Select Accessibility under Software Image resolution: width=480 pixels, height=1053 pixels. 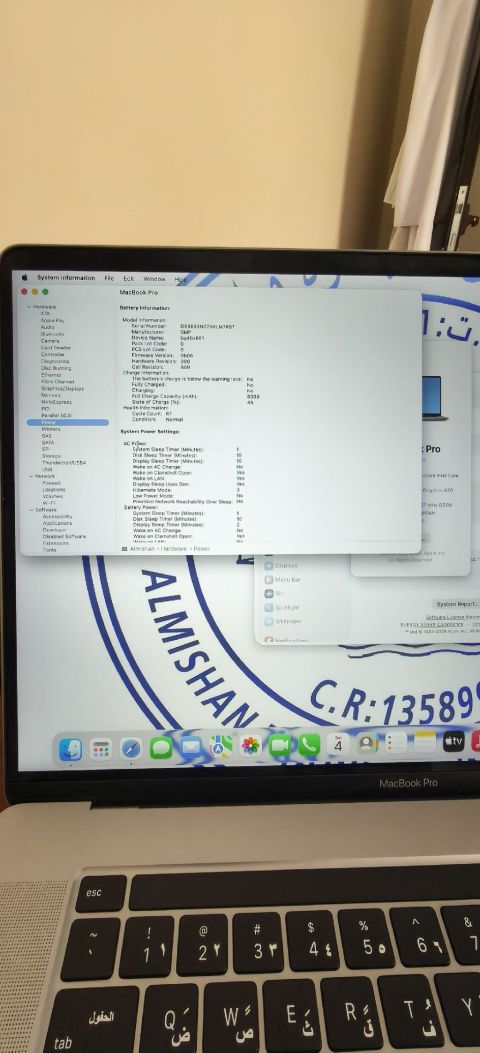pos(58,516)
